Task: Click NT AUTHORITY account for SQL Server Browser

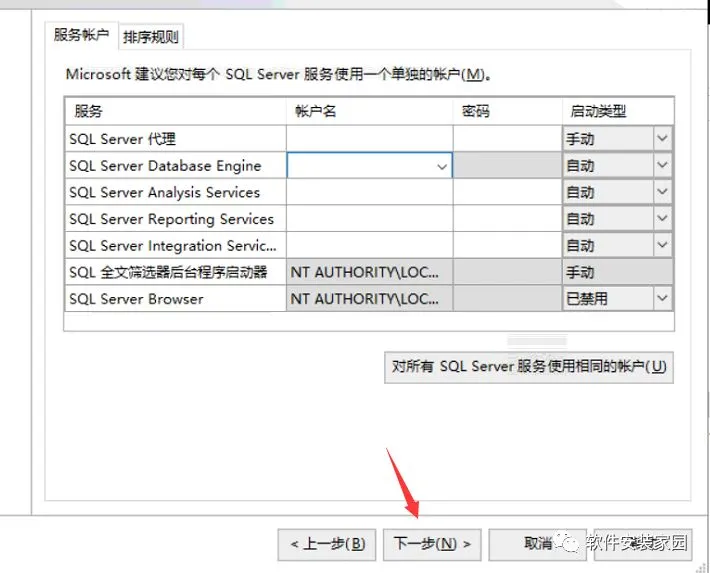Action: click(369, 299)
